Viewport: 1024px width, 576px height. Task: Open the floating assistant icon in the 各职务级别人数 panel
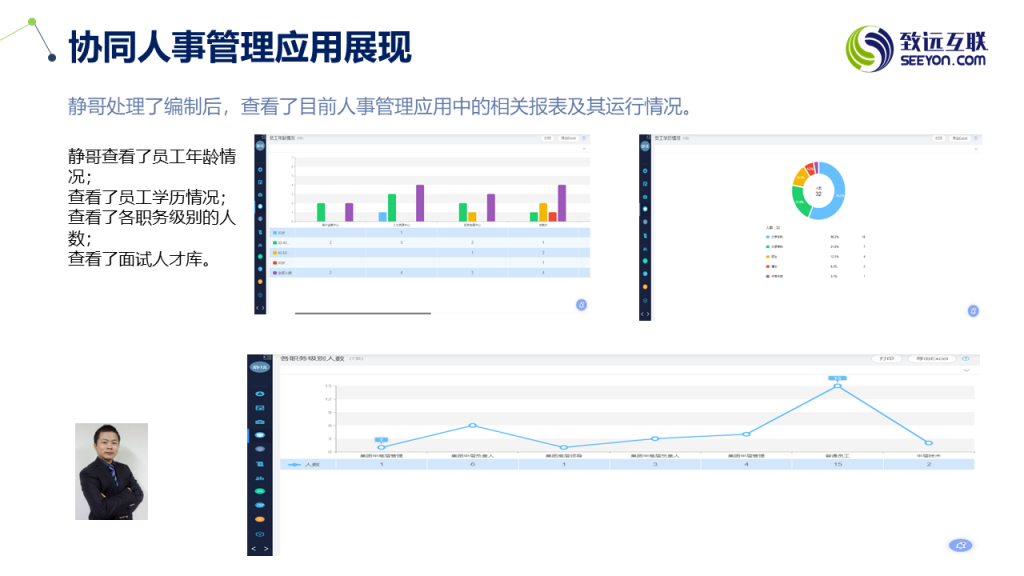[x=960, y=545]
